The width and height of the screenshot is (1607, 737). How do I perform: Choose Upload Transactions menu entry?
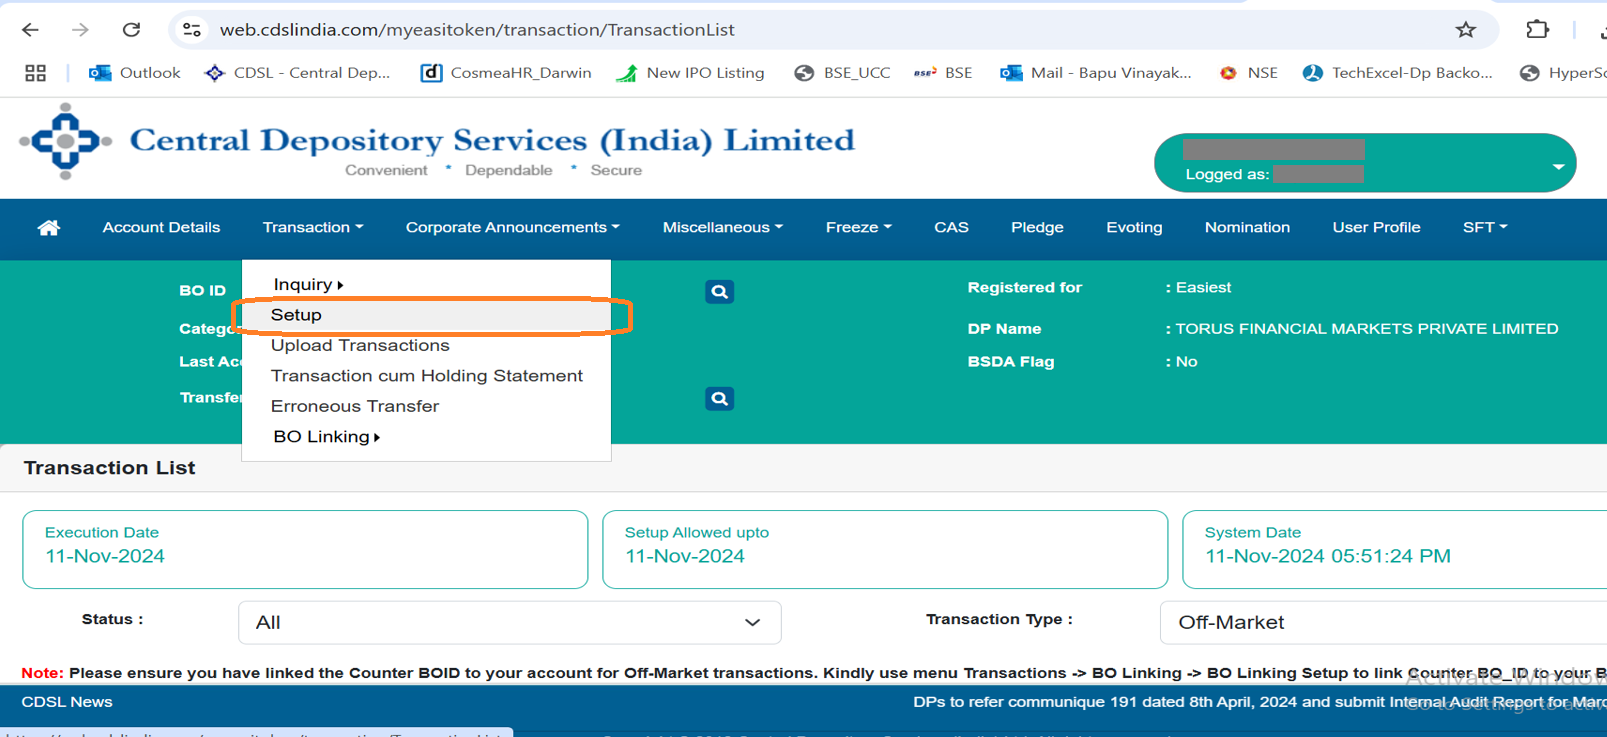point(360,346)
